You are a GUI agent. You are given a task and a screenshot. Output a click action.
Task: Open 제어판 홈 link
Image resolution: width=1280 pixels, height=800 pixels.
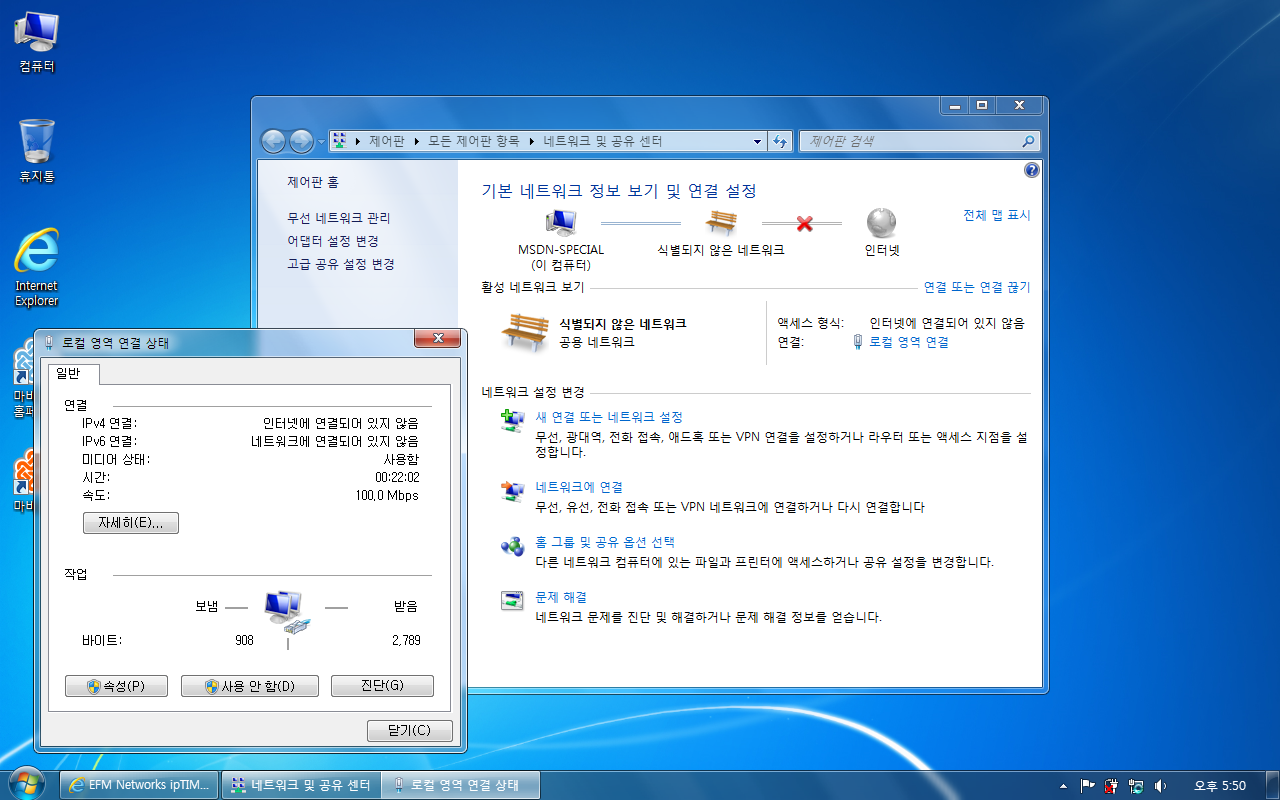pos(313,182)
